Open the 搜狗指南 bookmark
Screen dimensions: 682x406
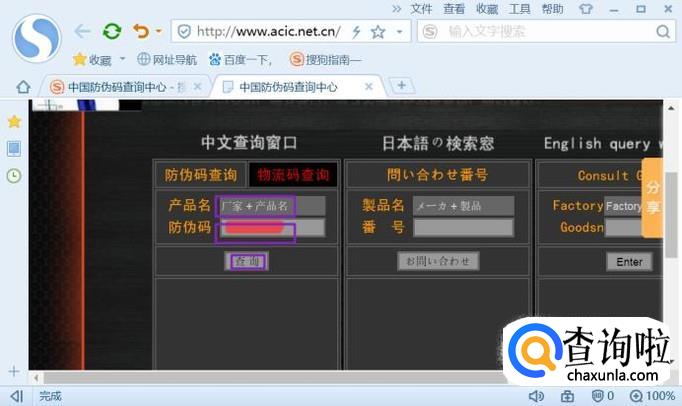click(325, 59)
